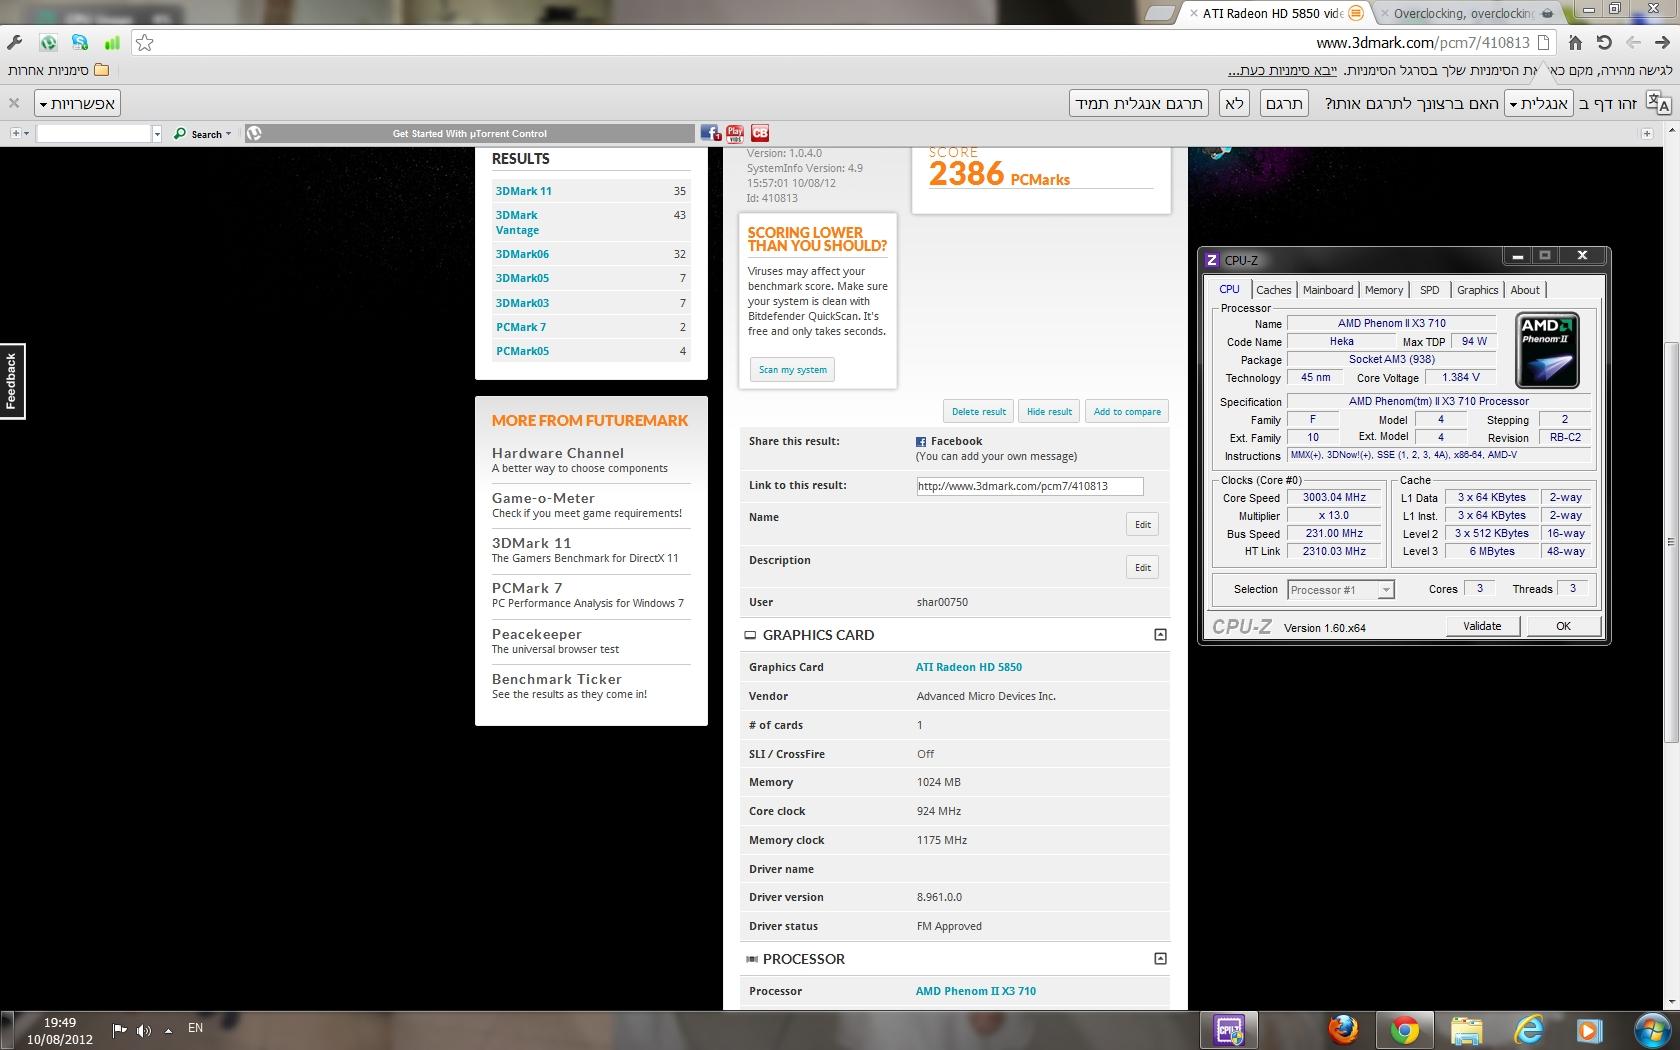Click Edit next to Description
The height and width of the screenshot is (1050, 1680).
(x=1142, y=567)
